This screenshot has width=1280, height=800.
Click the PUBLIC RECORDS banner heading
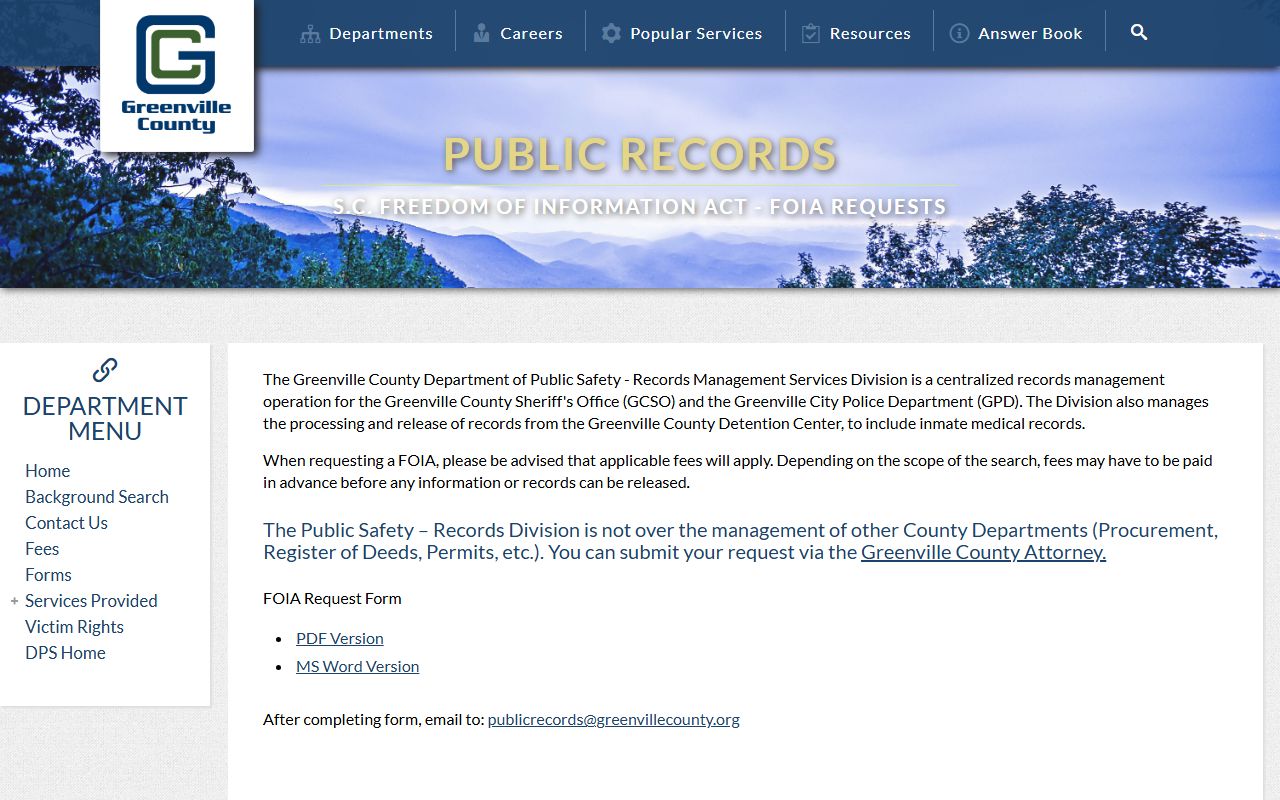pos(640,154)
